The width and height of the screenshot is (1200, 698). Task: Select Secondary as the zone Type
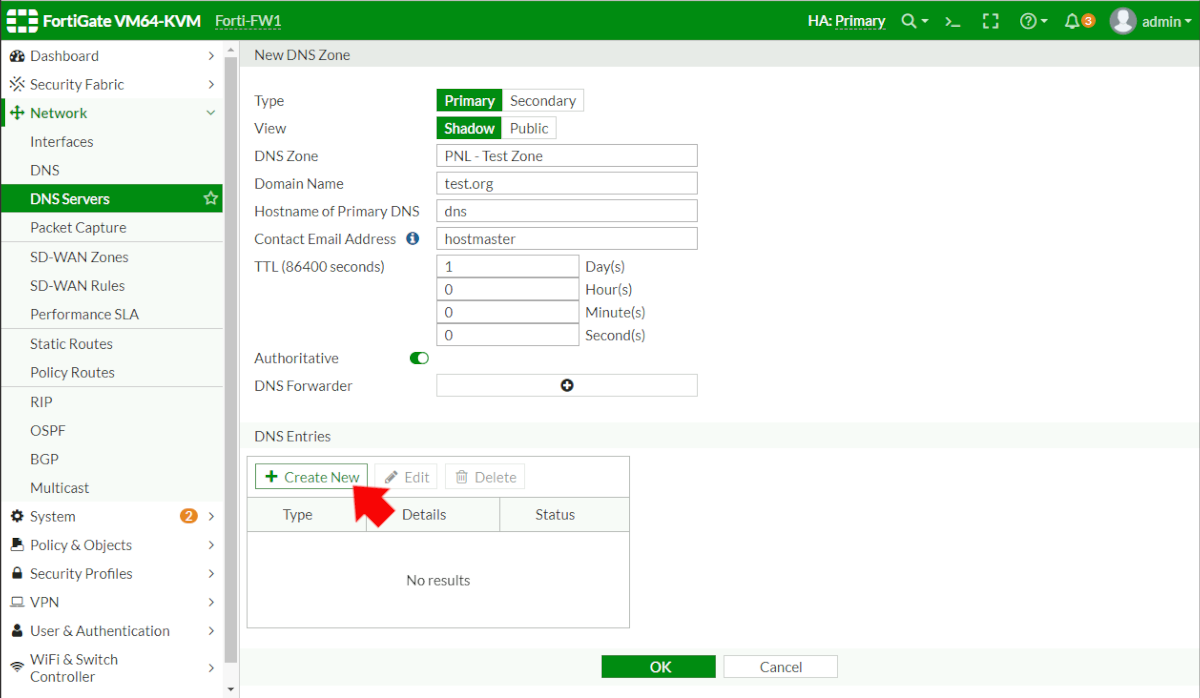(x=542, y=100)
